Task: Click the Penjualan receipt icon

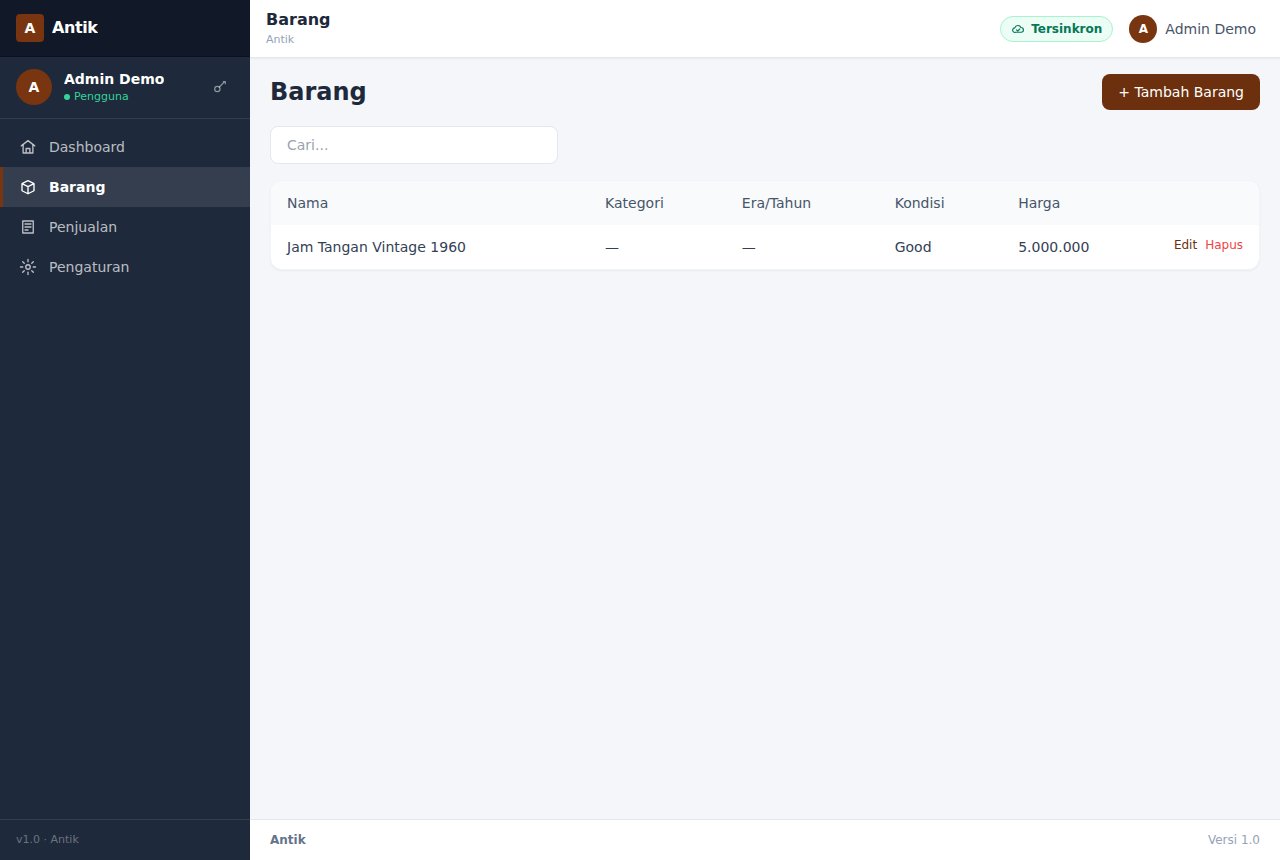Action: (x=28, y=227)
